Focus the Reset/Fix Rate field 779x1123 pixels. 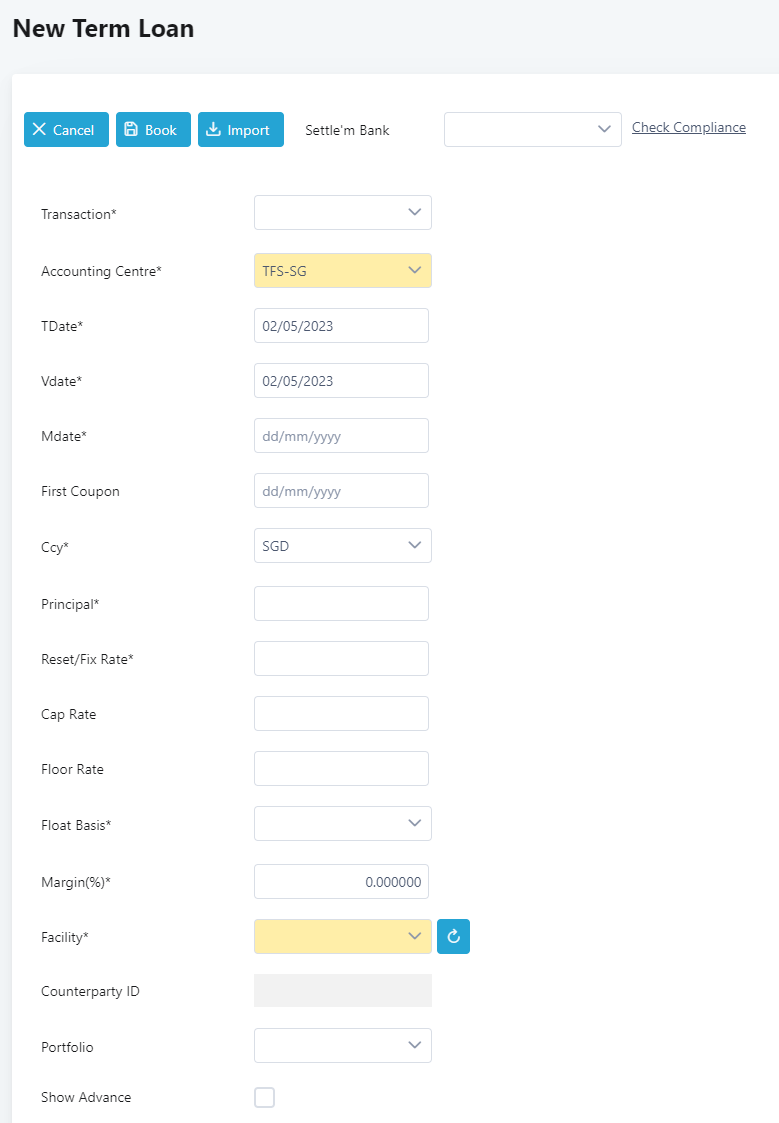[341, 659]
